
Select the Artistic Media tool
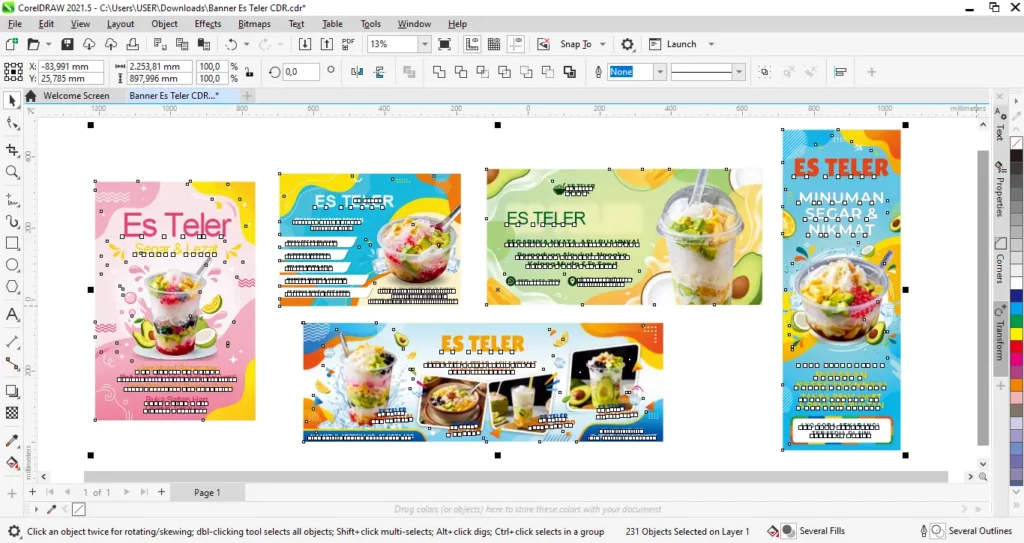(x=12, y=221)
